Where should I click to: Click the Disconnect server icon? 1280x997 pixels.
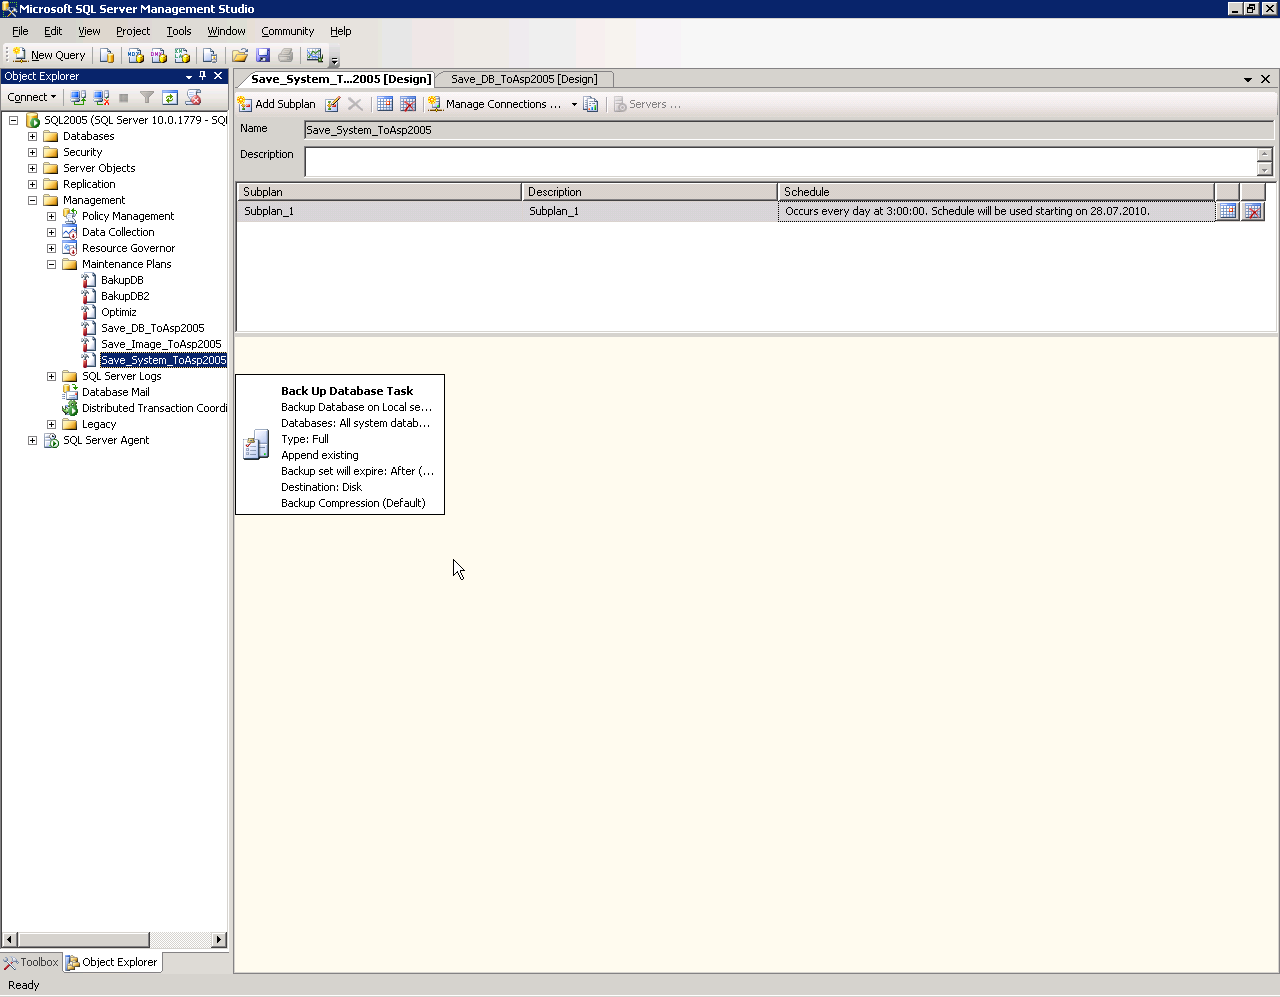tap(101, 97)
